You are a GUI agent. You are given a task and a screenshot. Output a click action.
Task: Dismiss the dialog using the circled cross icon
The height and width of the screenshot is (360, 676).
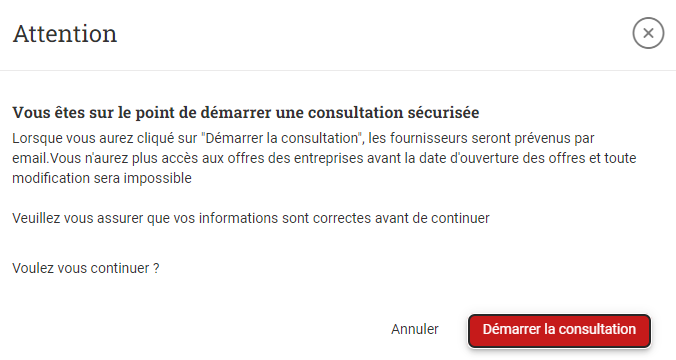(x=648, y=33)
